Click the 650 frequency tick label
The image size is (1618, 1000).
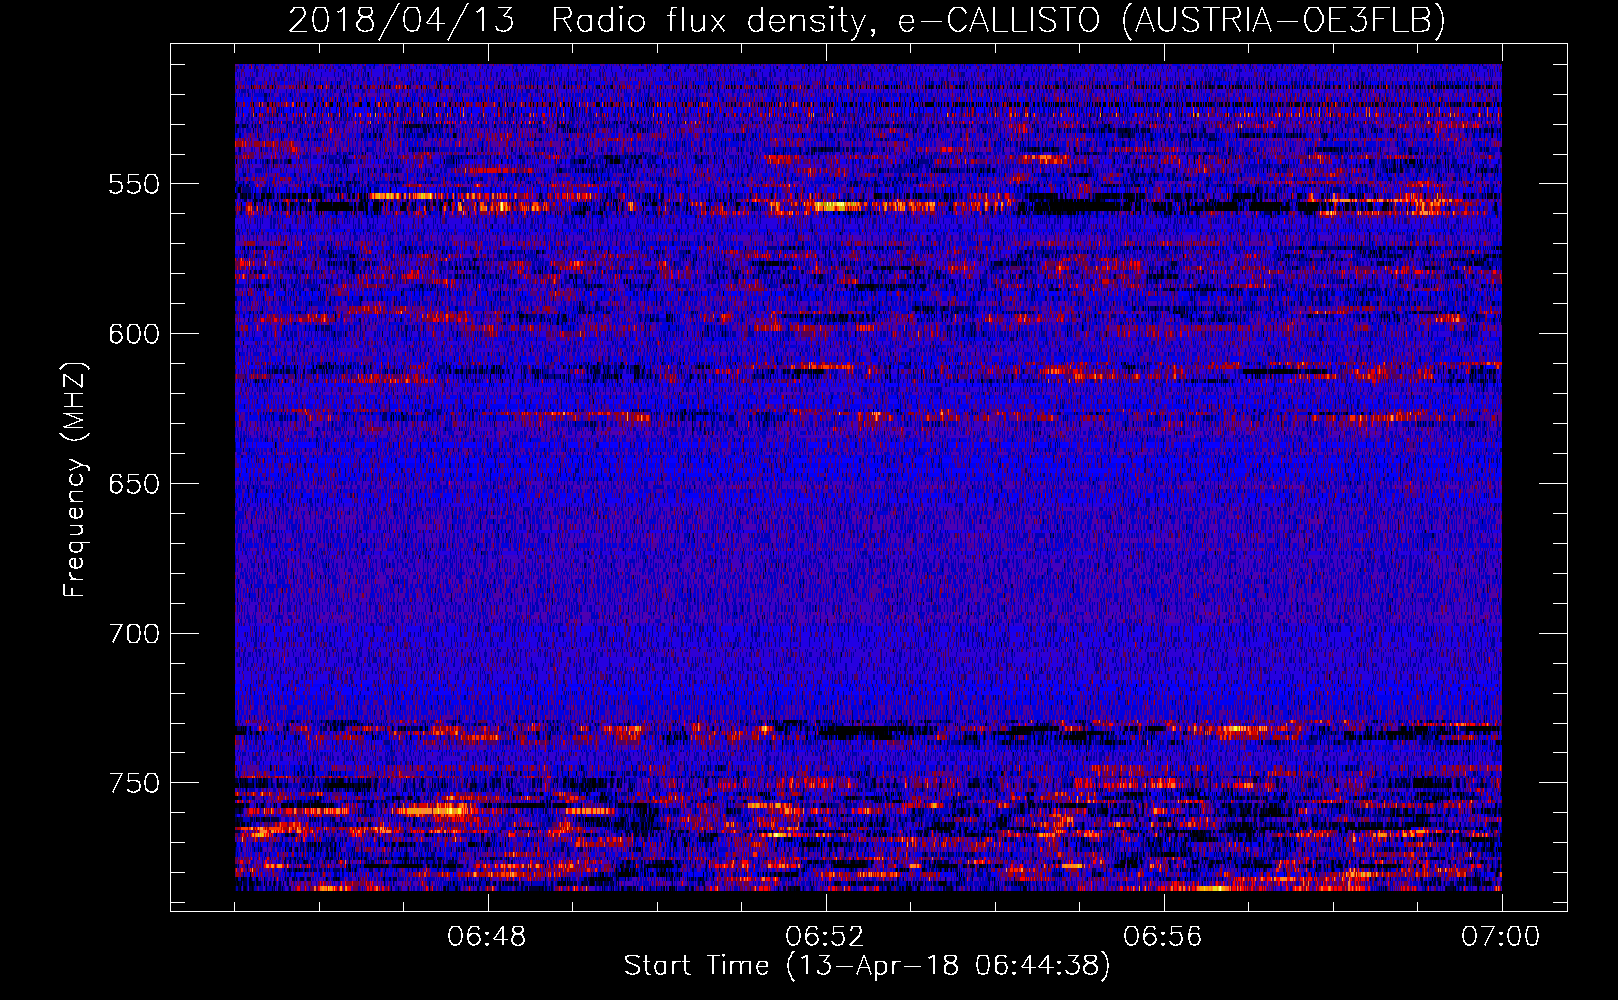(x=134, y=484)
